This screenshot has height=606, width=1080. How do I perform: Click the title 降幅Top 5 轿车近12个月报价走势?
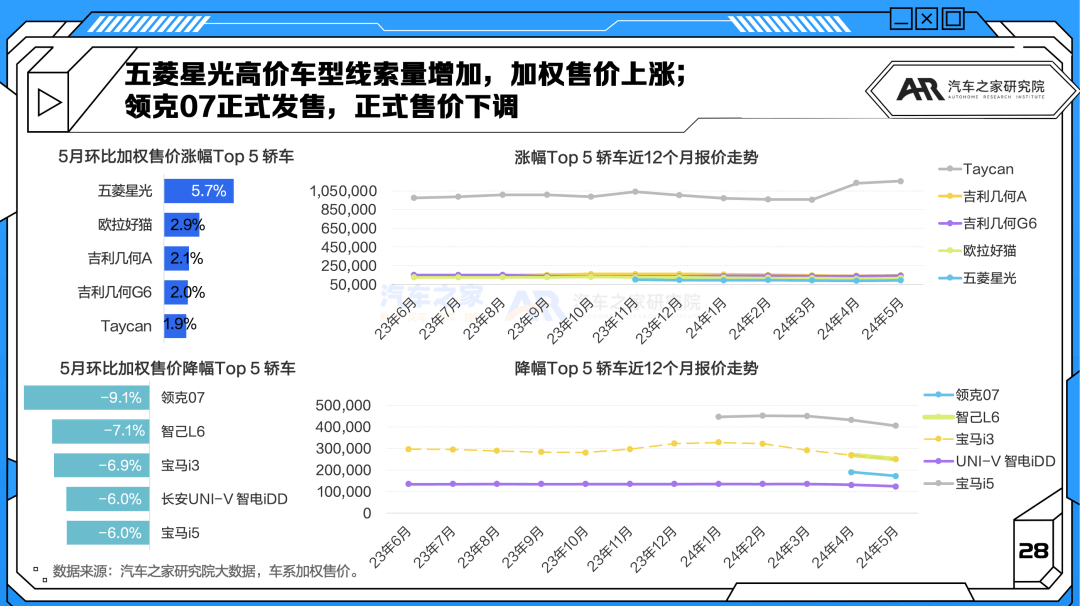point(636,368)
